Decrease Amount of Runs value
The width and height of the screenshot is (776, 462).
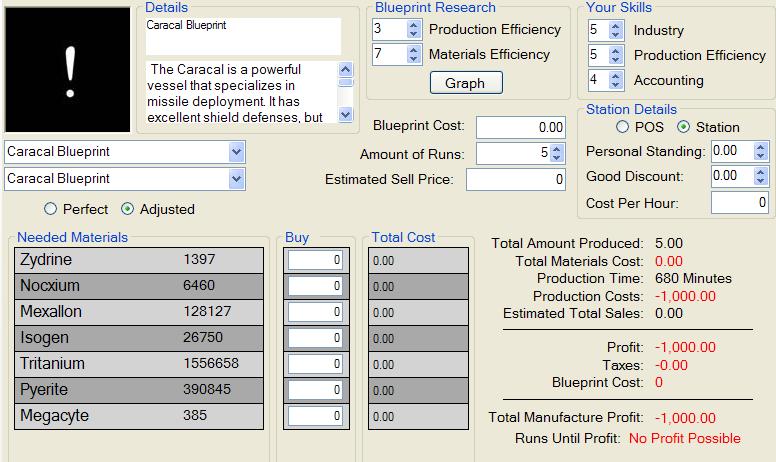(557, 158)
